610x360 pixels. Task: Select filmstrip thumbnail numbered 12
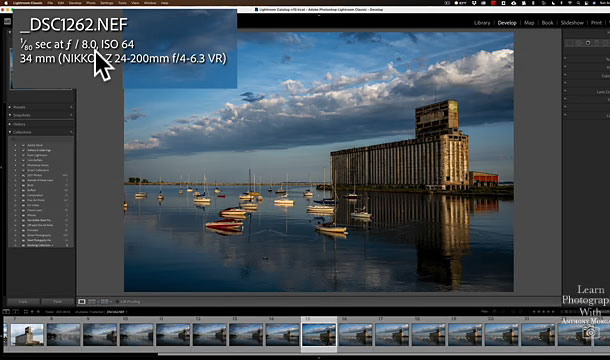pos(209,335)
